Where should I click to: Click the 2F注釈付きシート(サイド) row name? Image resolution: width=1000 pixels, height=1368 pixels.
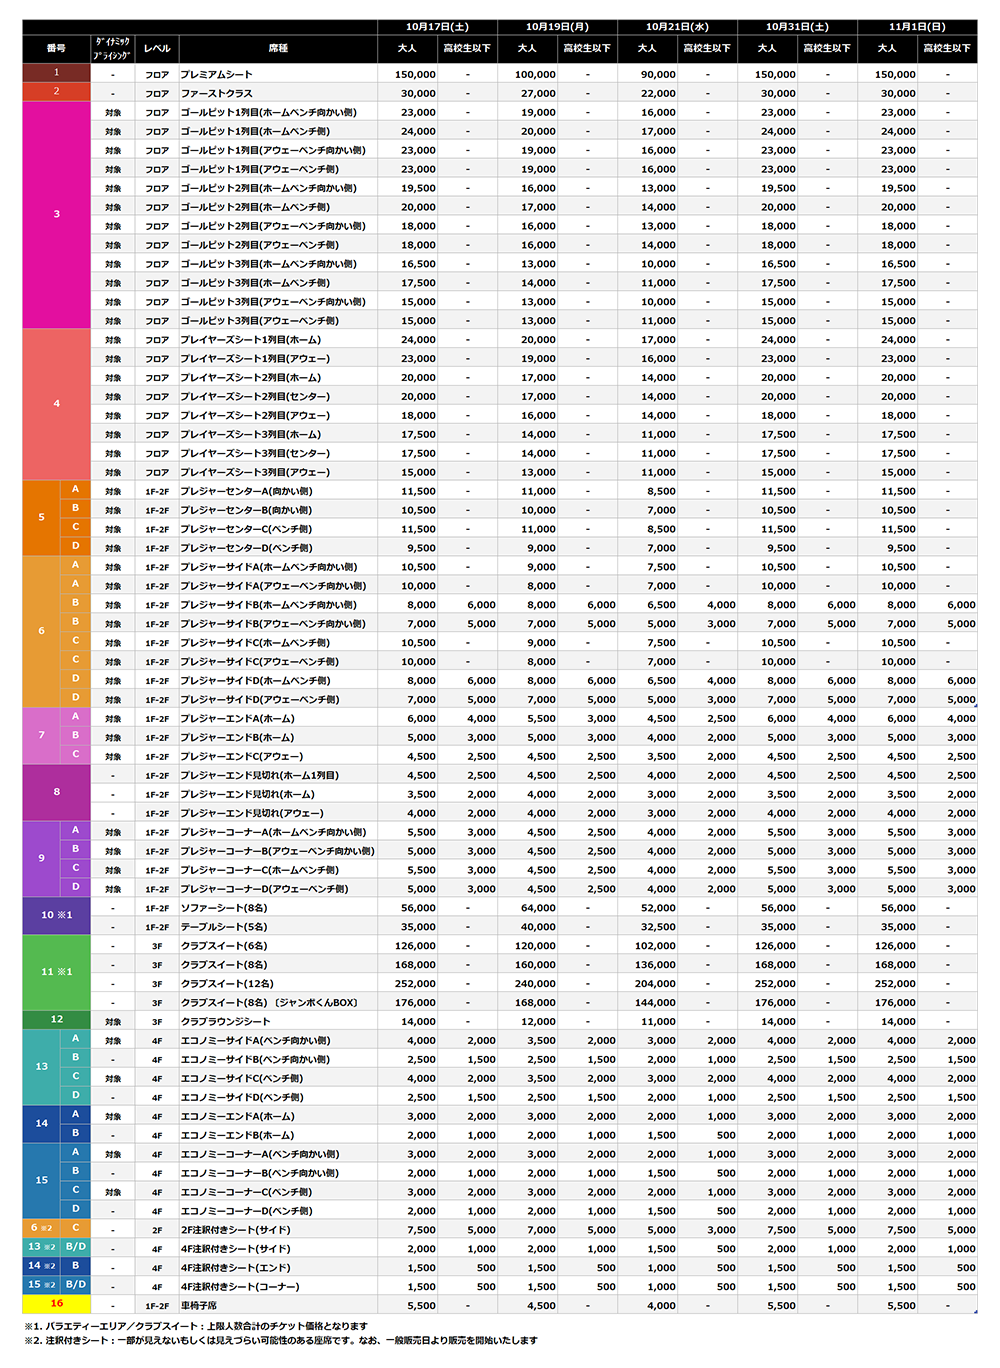click(x=235, y=1230)
